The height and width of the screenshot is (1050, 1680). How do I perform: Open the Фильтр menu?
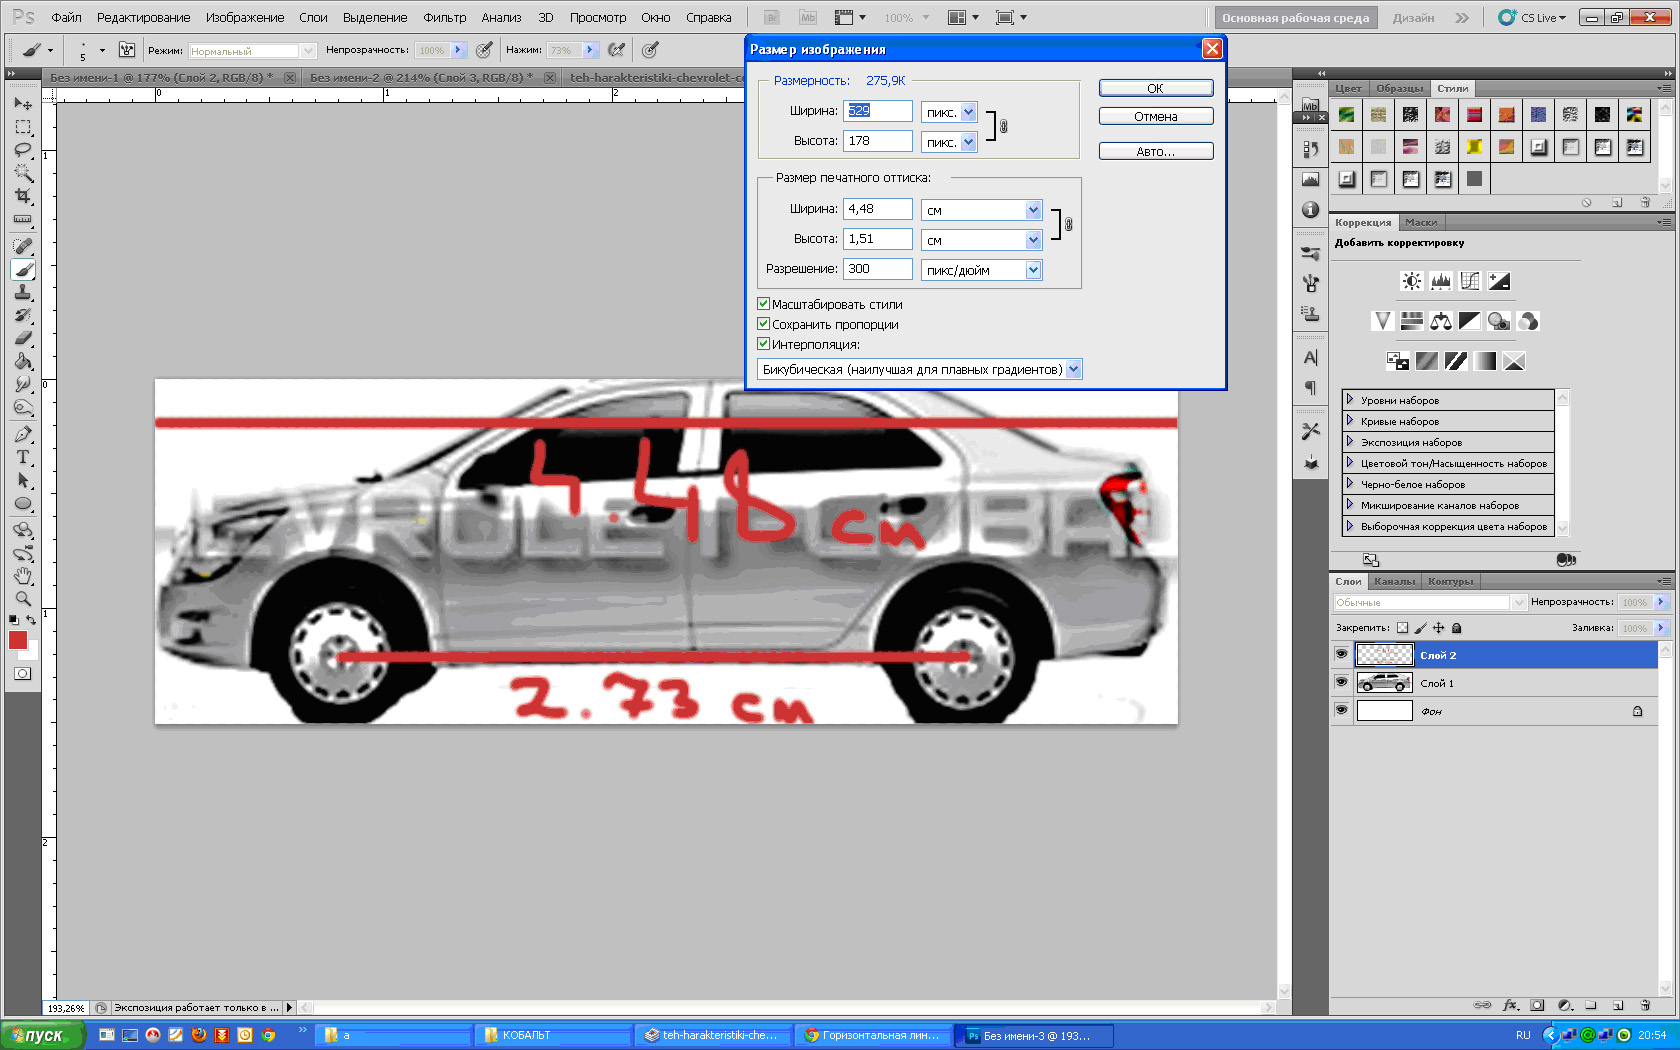point(444,18)
